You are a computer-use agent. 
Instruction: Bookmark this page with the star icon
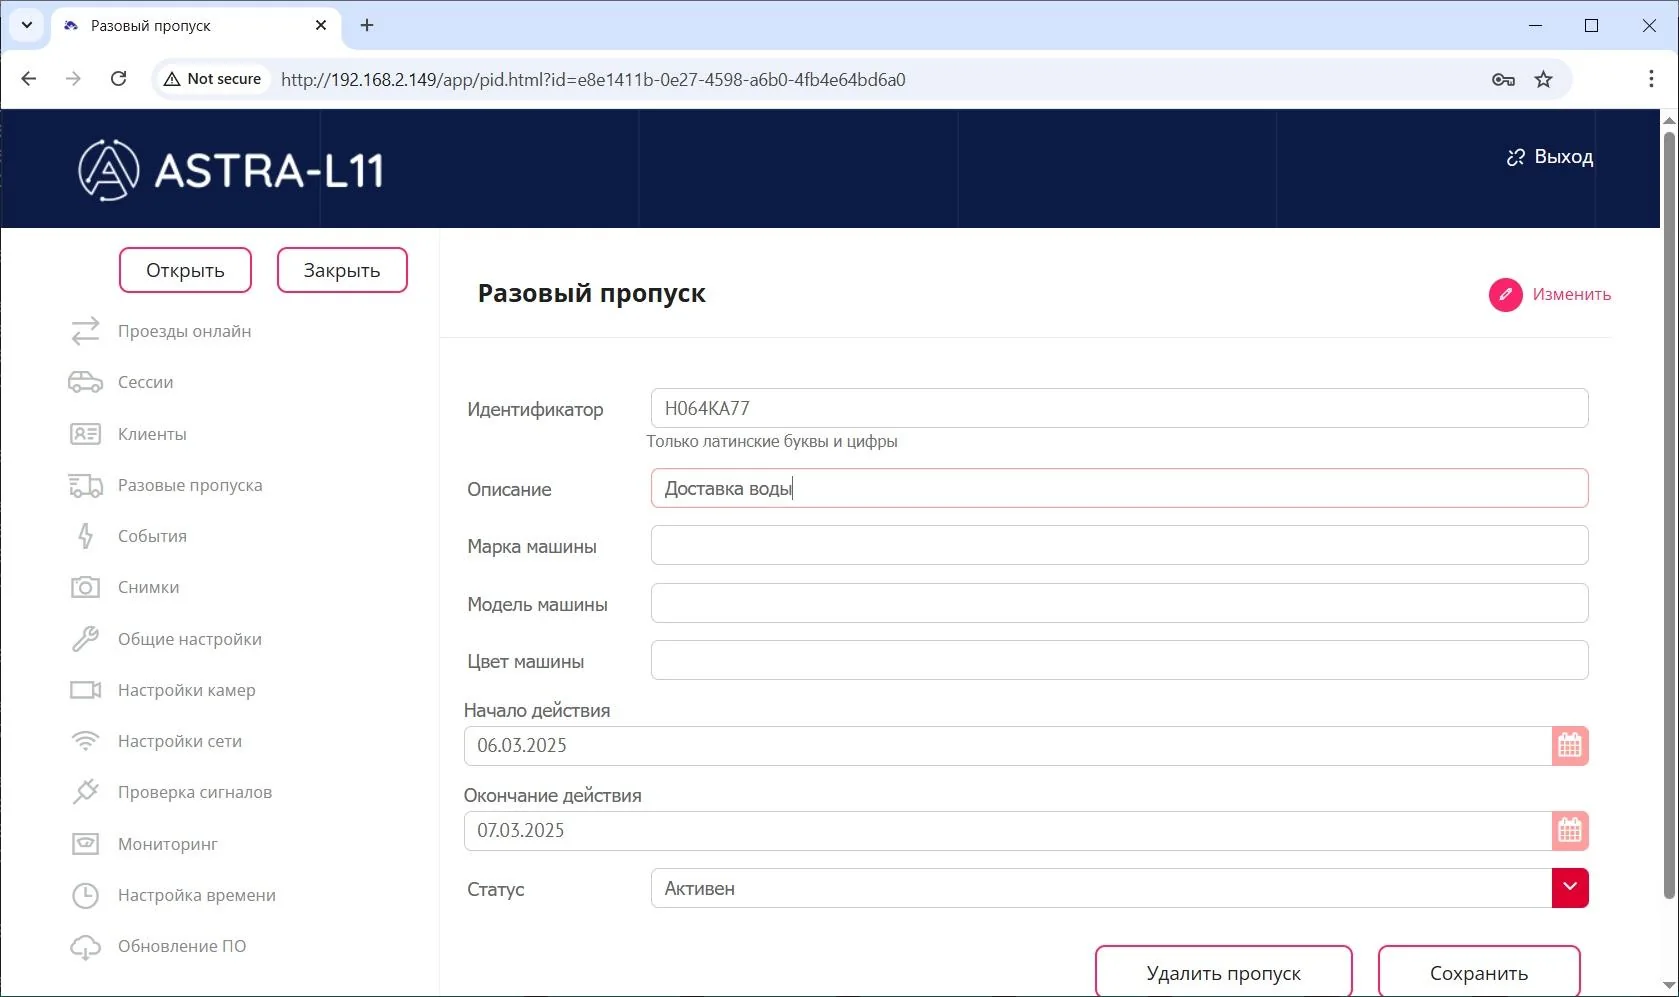tap(1544, 79)
